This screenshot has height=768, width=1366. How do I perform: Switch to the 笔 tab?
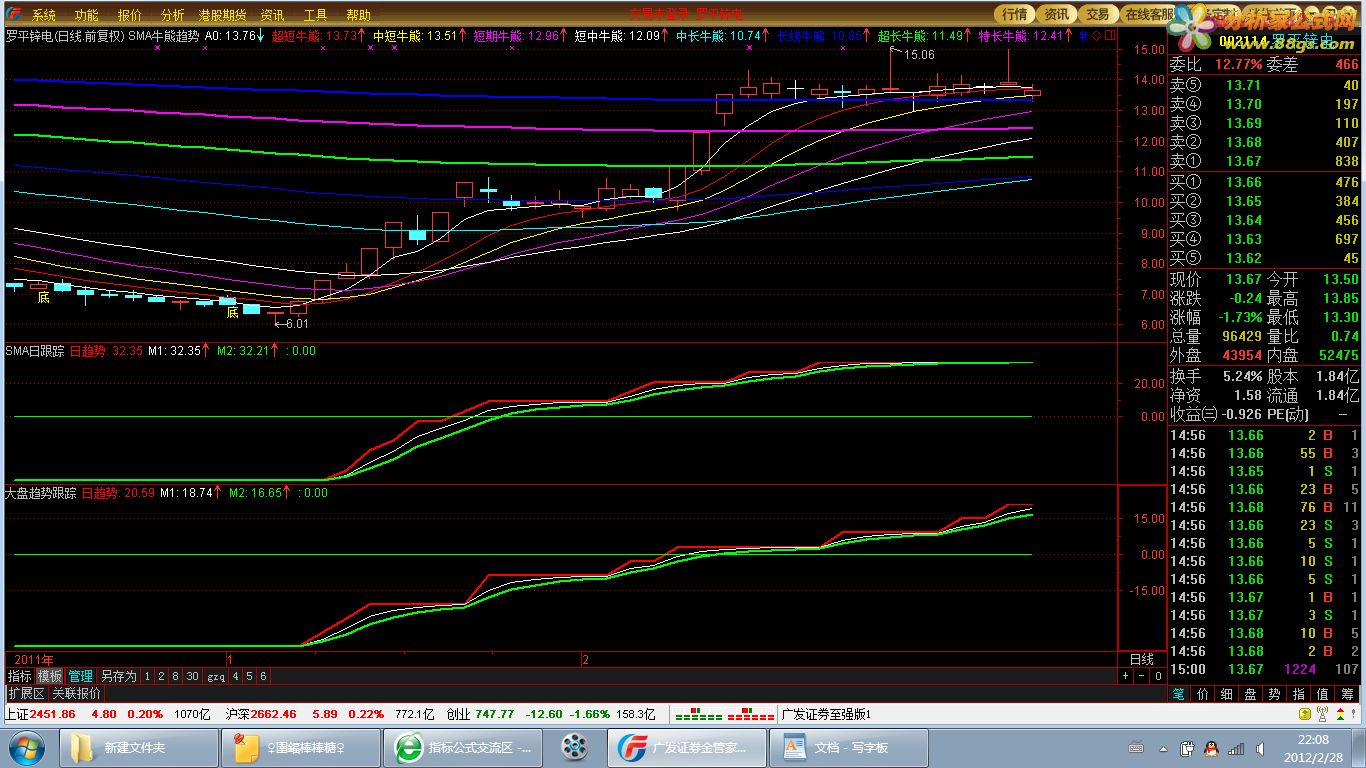[1179, 693]
